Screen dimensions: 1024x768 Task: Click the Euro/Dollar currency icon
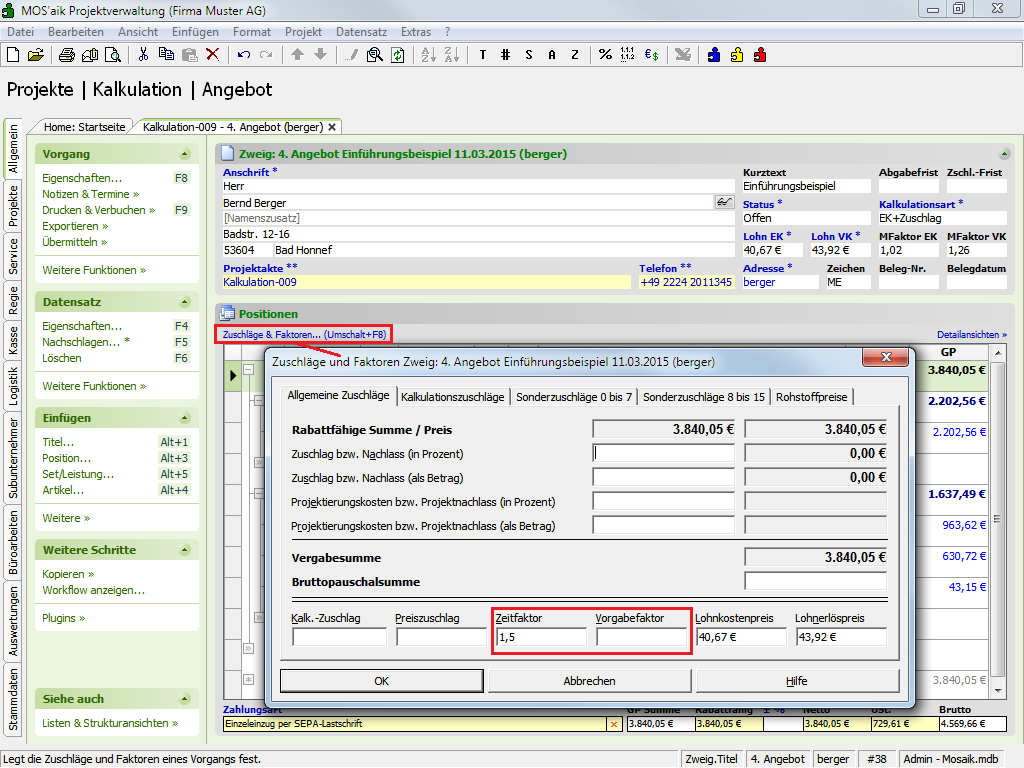coord(651,55)
